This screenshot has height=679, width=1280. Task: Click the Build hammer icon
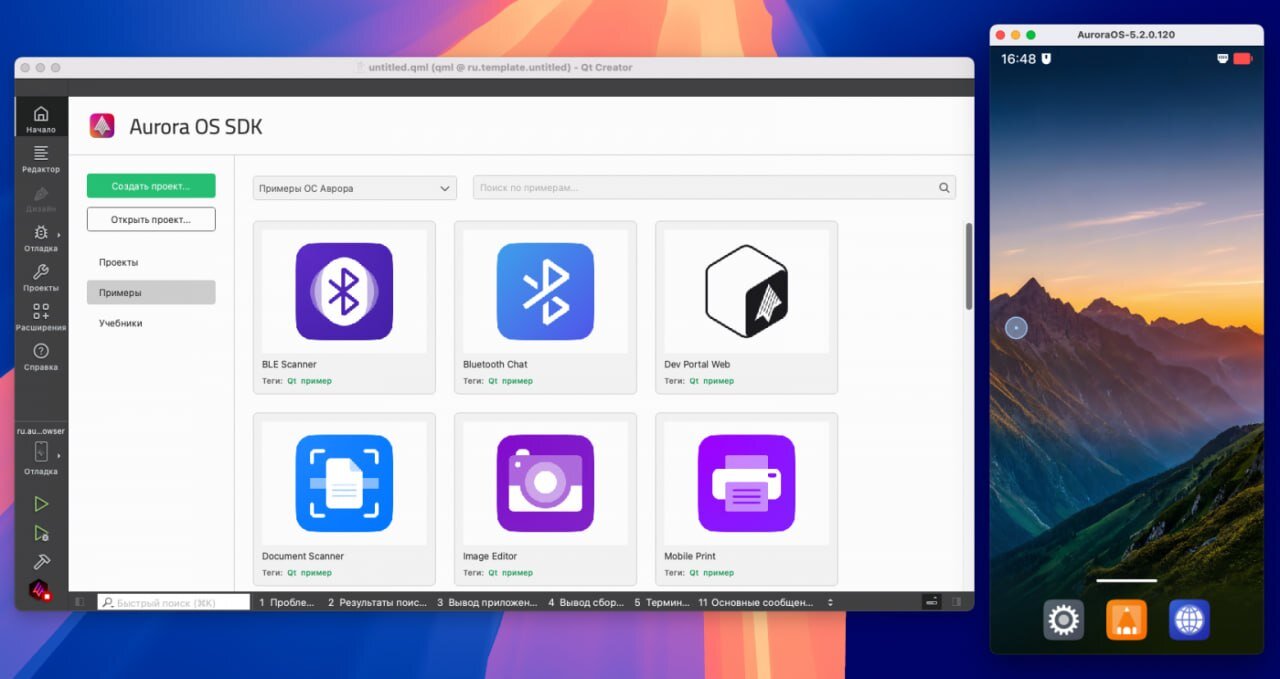coord(41,561)
